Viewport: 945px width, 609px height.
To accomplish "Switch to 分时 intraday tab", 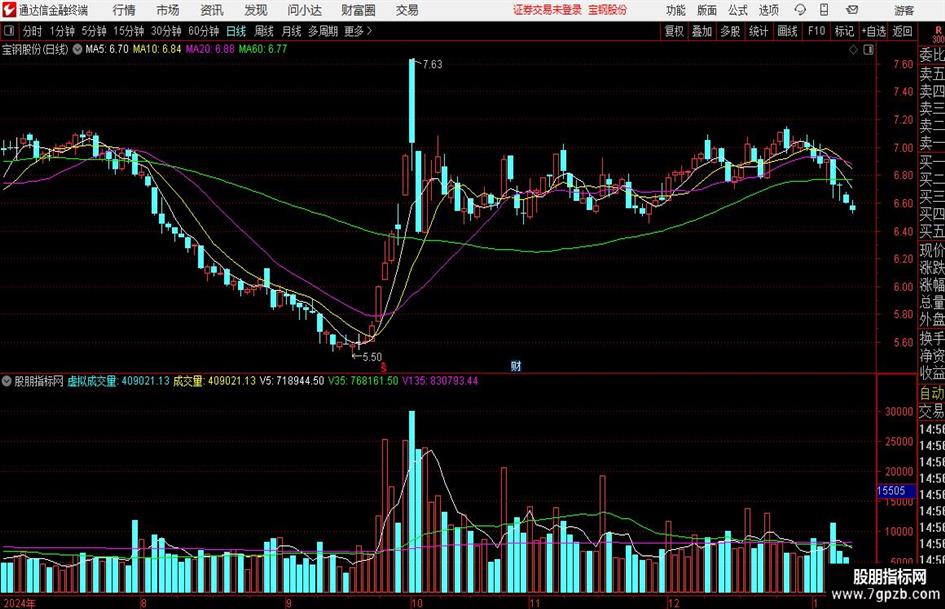I will coord(32,31).
